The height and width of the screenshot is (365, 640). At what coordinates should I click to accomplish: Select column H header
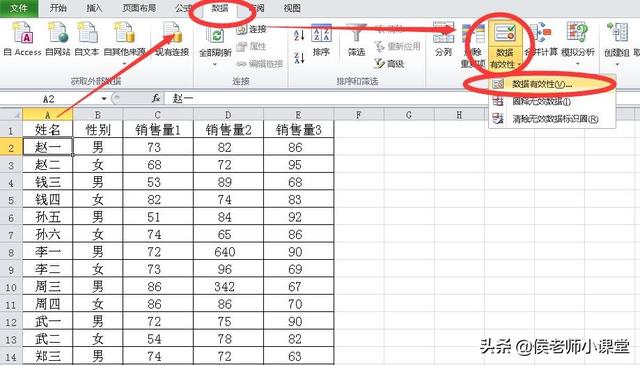(x=459, y=115)
